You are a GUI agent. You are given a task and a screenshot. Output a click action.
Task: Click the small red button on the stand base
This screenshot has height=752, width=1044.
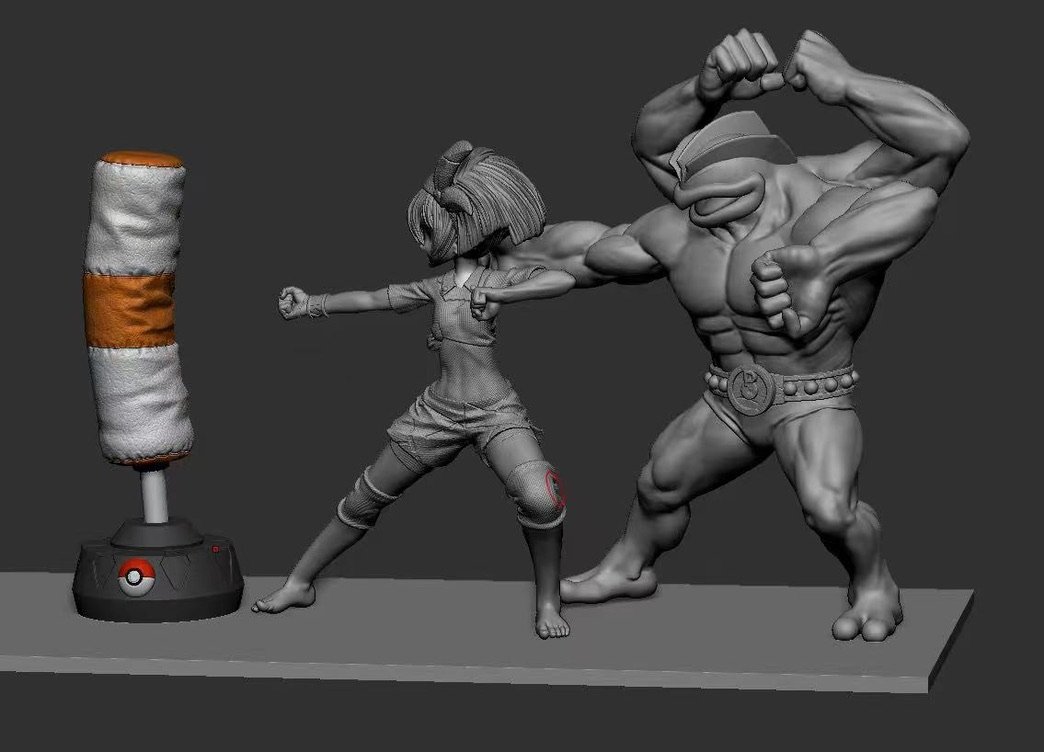215,549
